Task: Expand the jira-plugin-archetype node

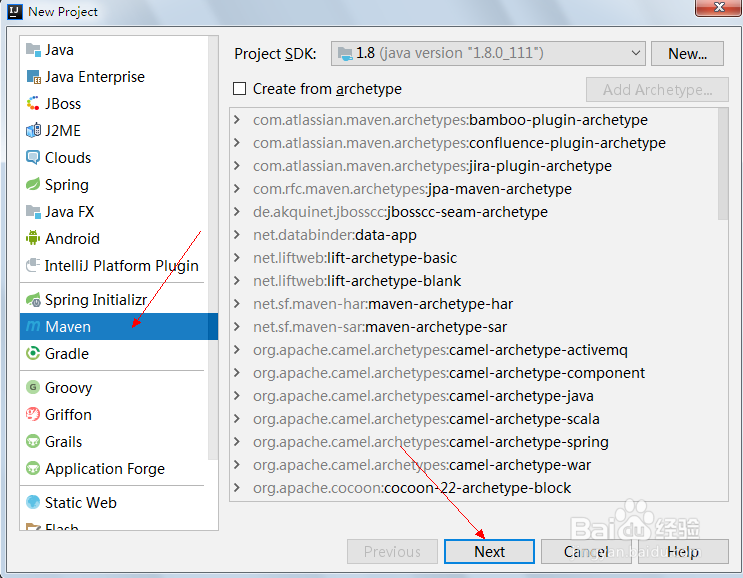Action: [x=237, y=166]
